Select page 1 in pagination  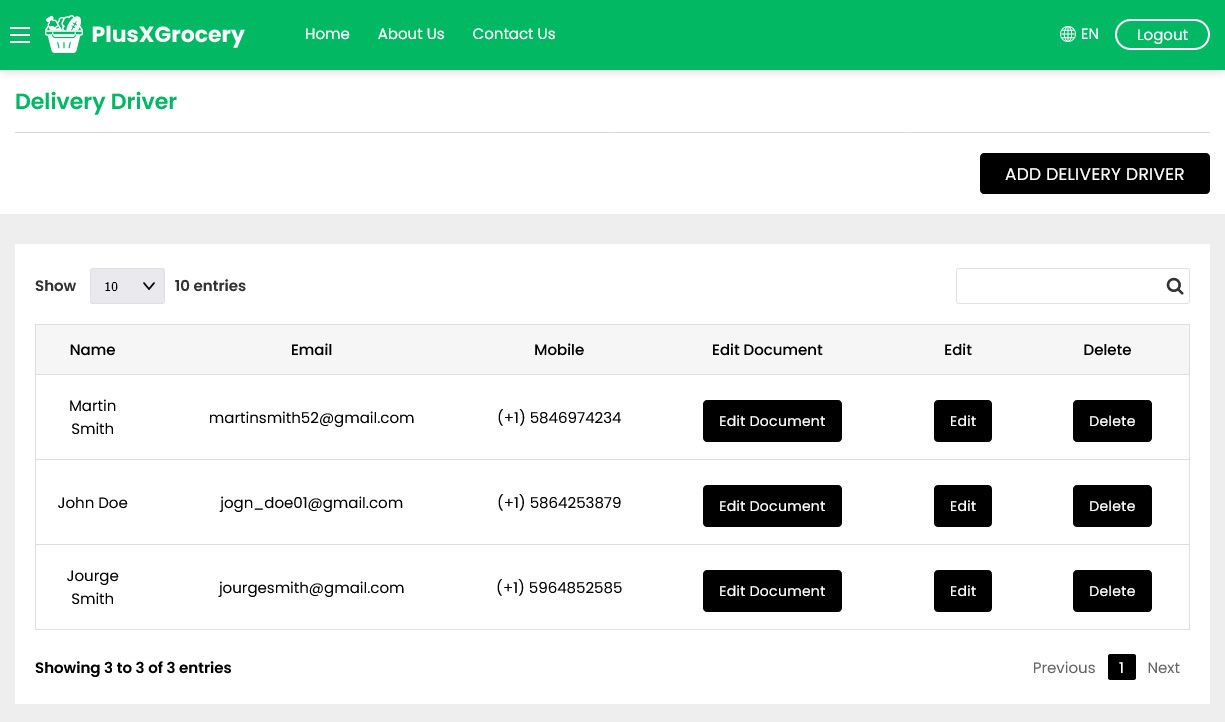click(x=1121, y=668)
